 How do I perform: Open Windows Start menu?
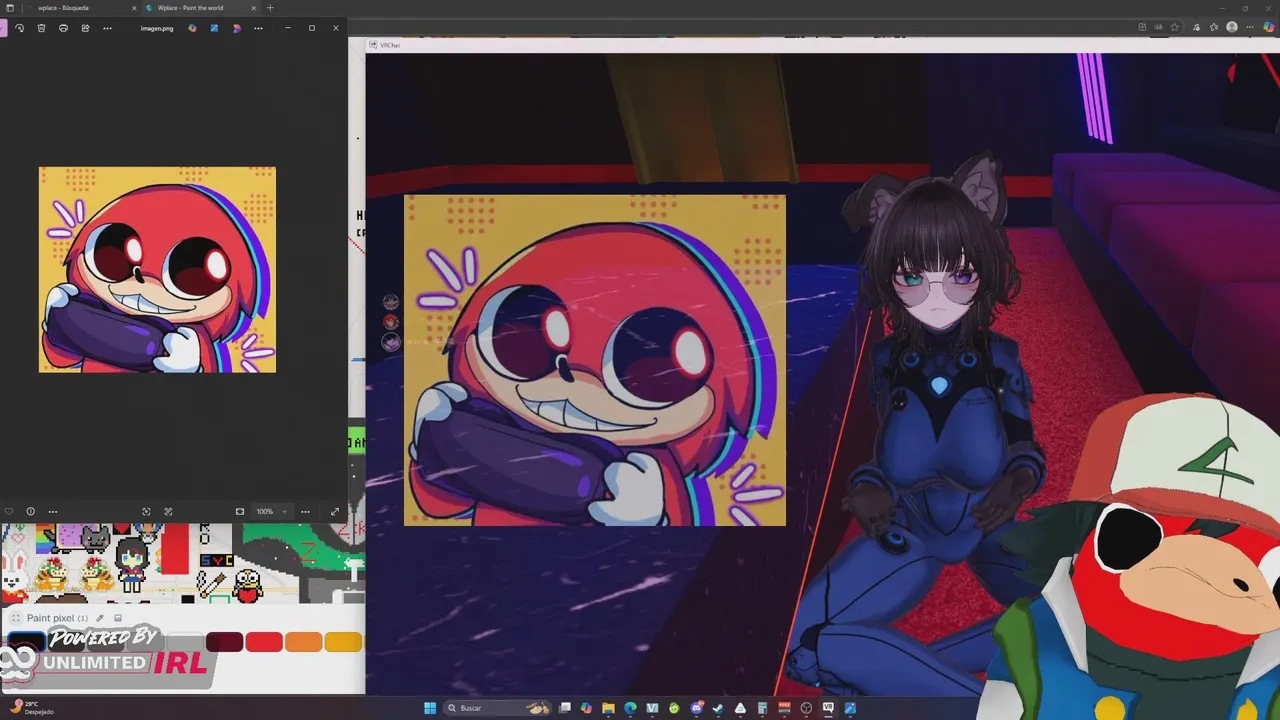430,708
